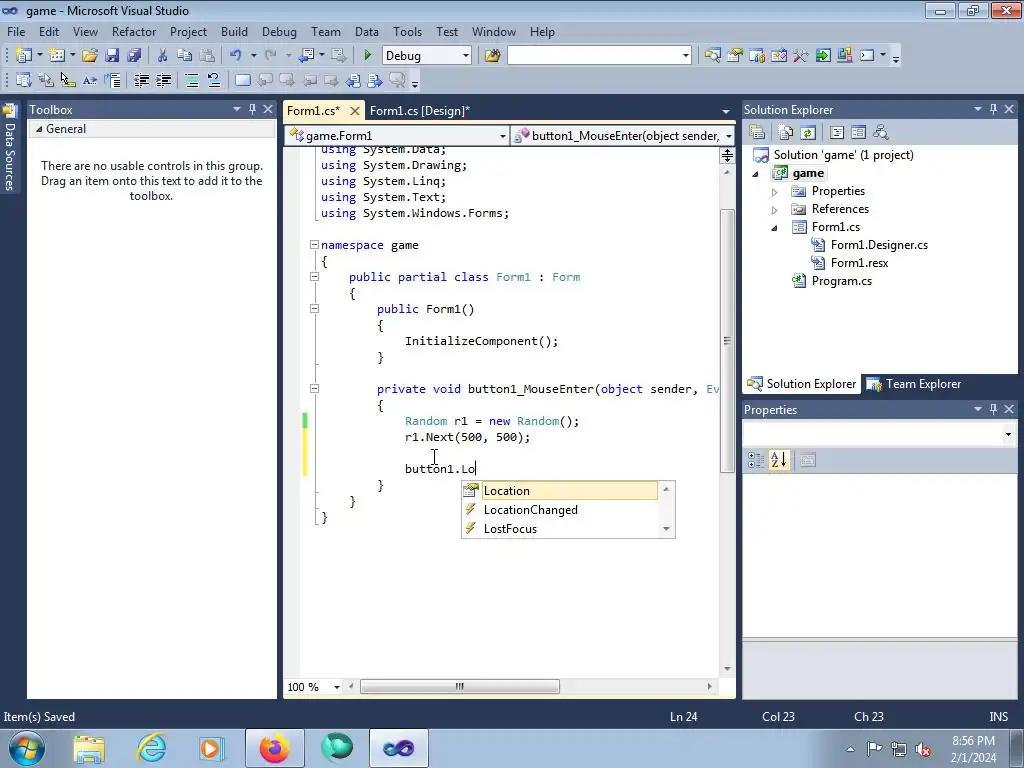Viewport: 1024px width, 768px height.
Task: Open the Refactor menu
Action: click(134, 31)
